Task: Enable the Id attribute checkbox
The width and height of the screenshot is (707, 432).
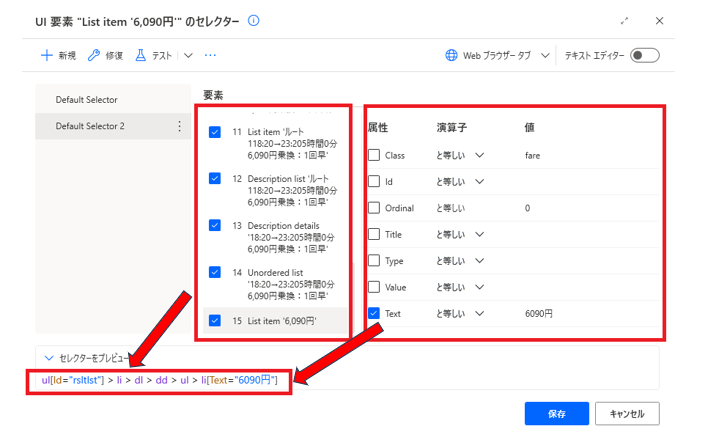Action: pyautogui.click(x=374, y=181)
